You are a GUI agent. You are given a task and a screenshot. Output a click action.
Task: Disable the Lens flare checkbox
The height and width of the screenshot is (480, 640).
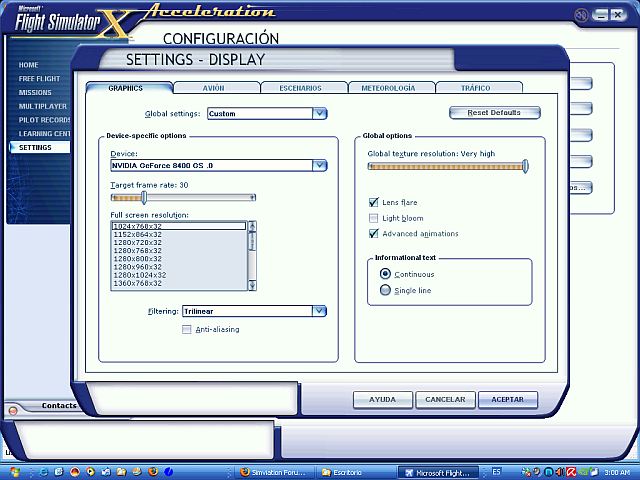click(x=374, y=202)
